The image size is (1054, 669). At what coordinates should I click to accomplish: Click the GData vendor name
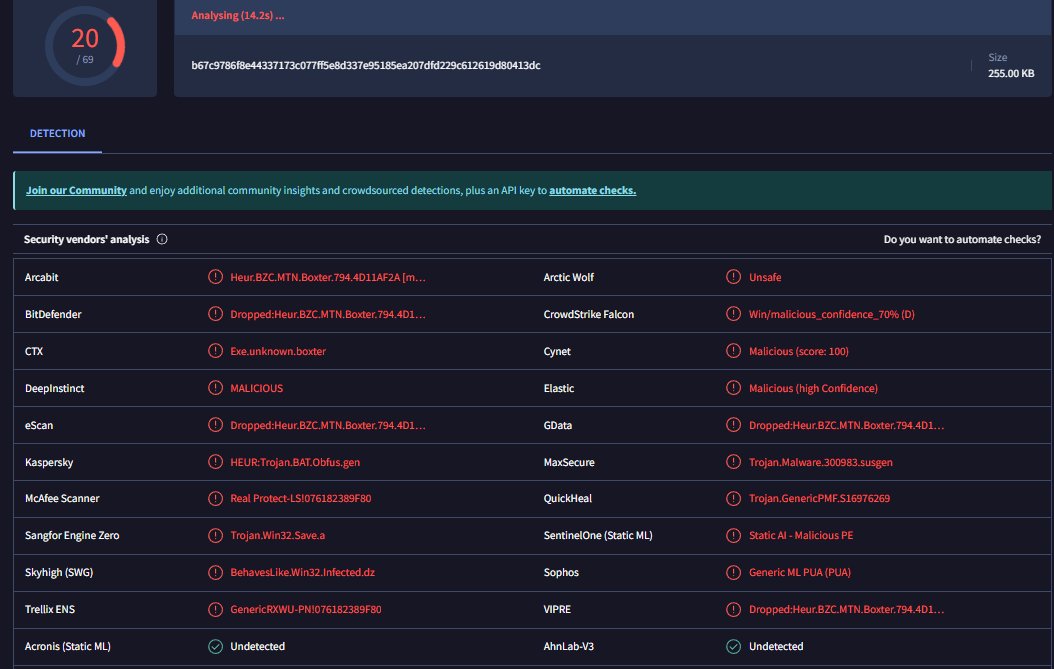[557, 425]
